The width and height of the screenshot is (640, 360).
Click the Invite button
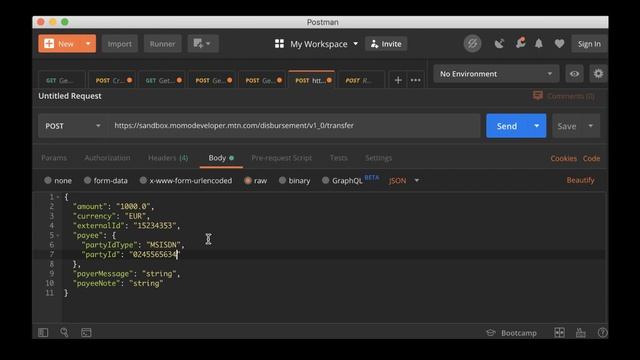click(x=386, y=44)
